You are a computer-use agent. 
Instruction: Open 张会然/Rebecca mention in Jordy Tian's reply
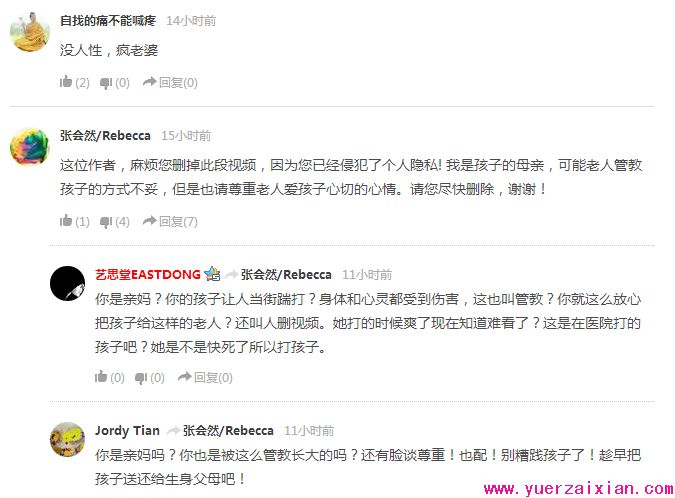228,430
